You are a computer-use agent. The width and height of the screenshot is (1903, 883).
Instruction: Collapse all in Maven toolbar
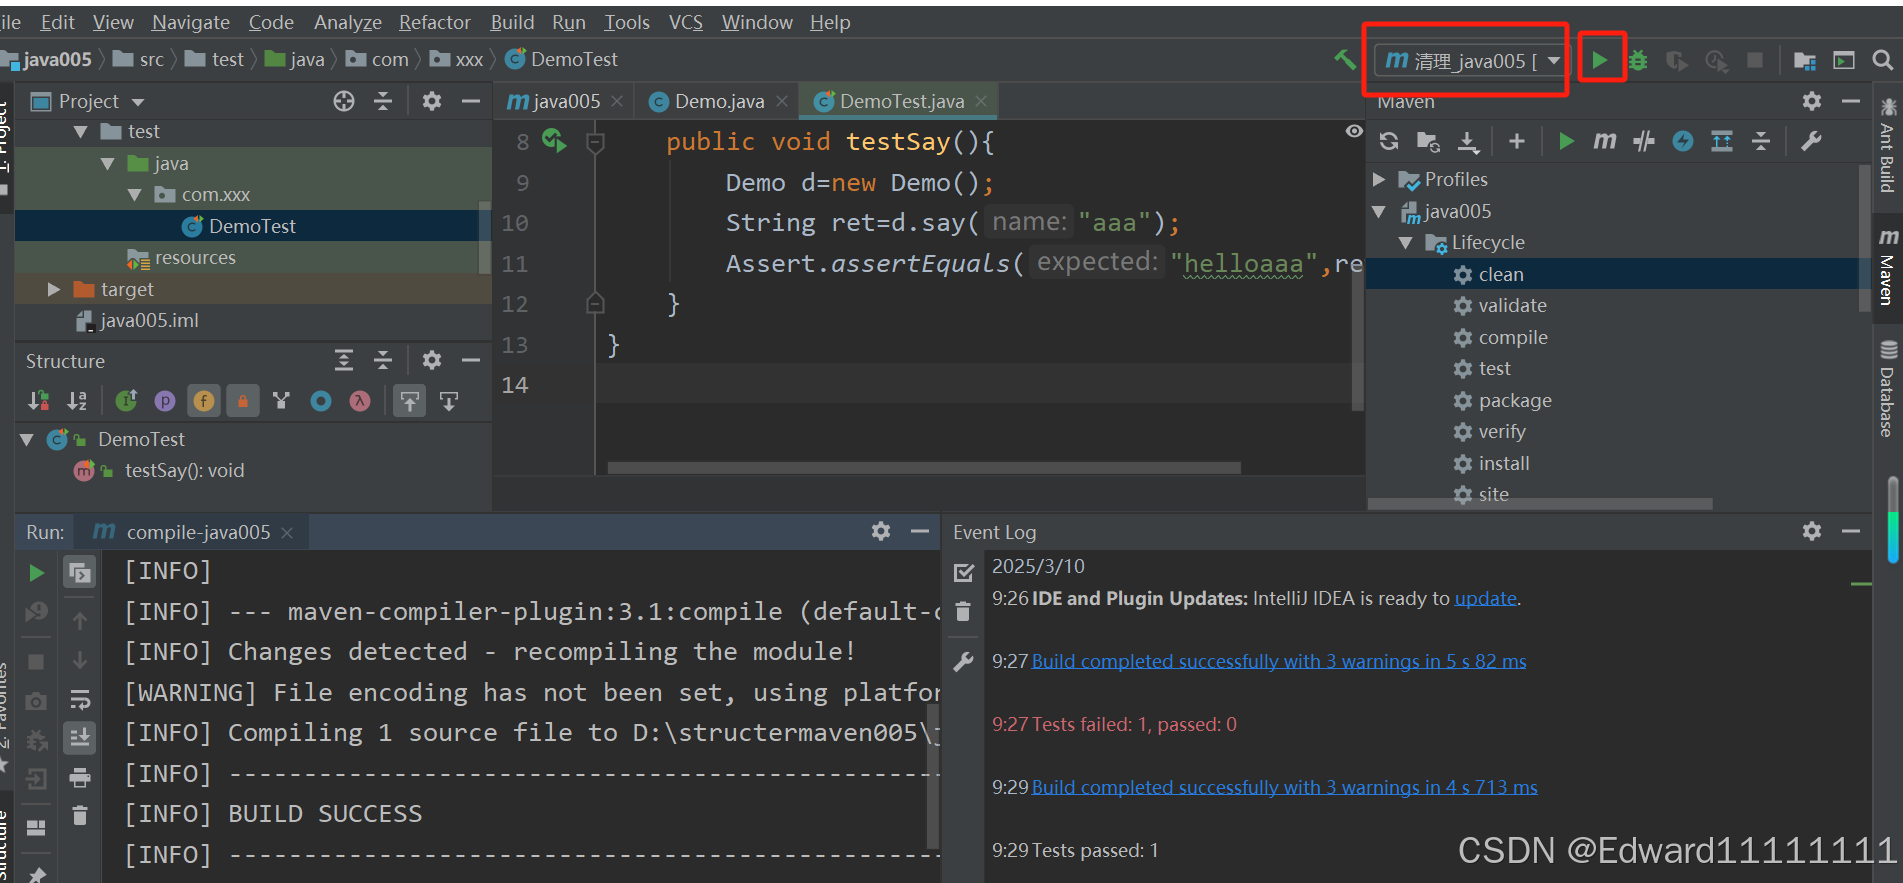coord(1761,142)
